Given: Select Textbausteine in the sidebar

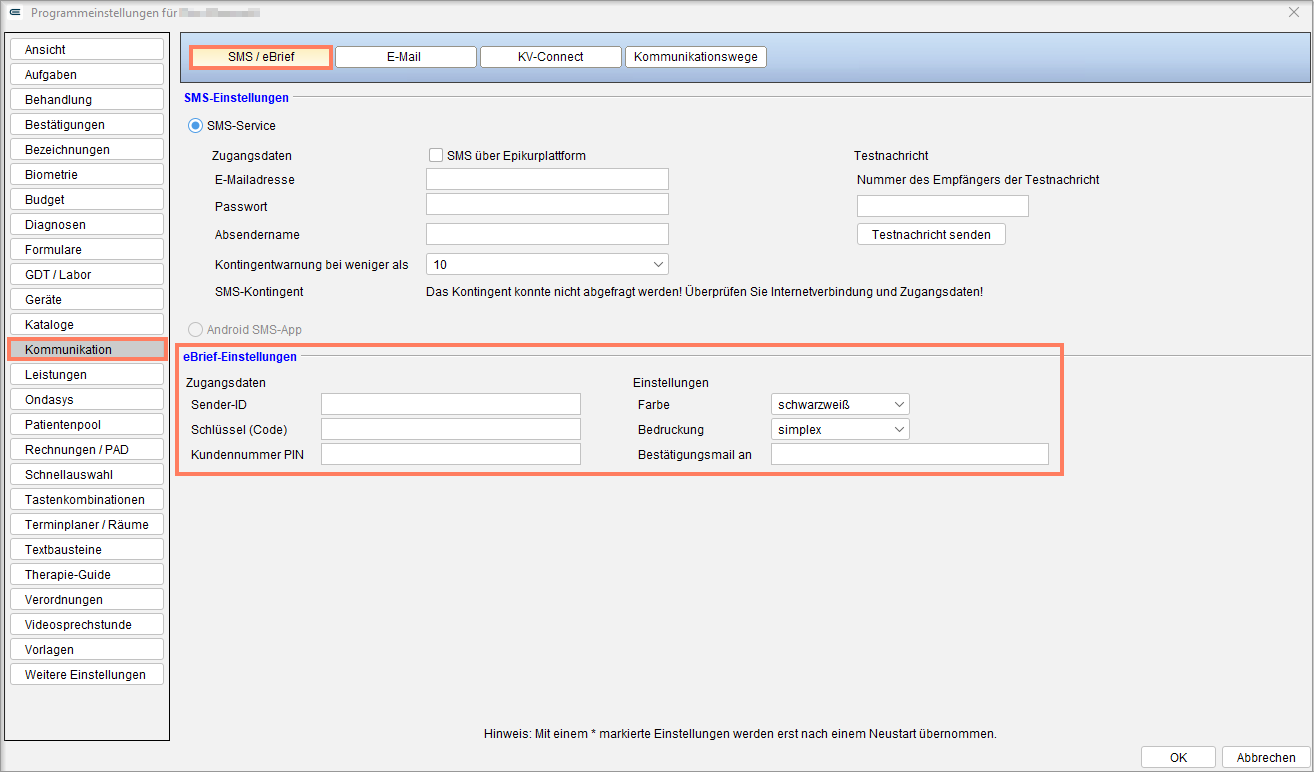Looking at the screenshot, I should click(87, 549).
